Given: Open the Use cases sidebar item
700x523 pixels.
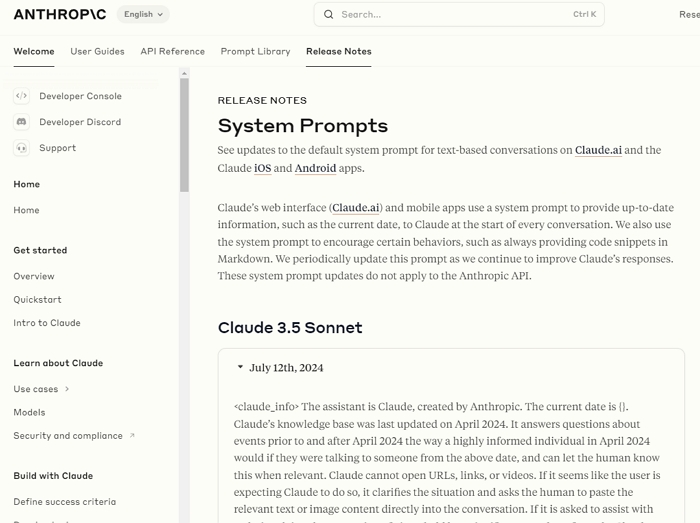Looking at the screenshot, I should (36, 389).
